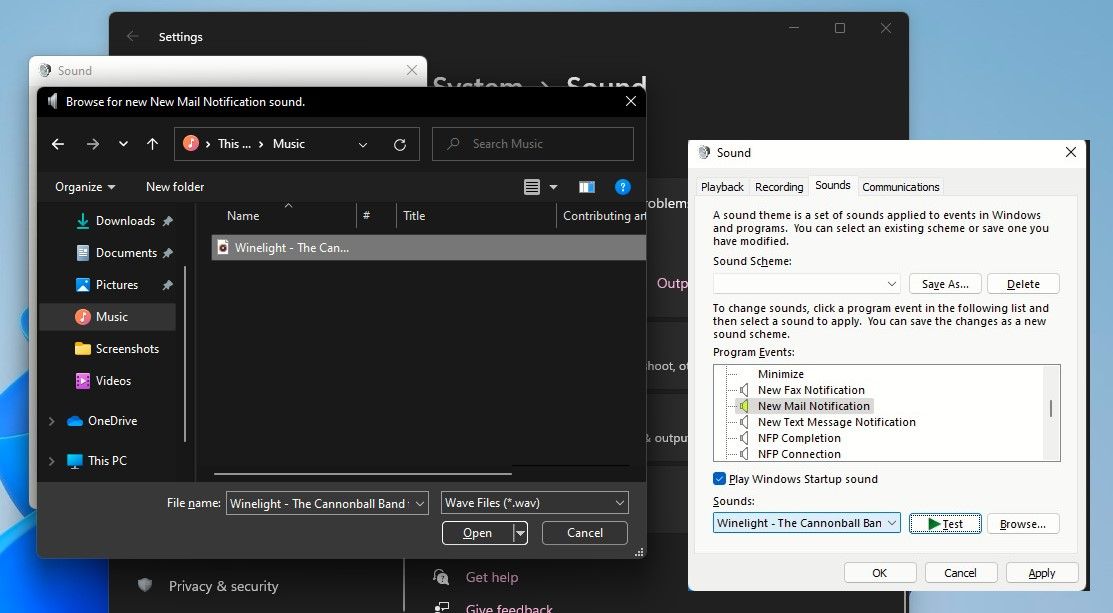Click the horizontal scrollbar in file list
The image size is (1113, 613).
click(x=363, y=473)
